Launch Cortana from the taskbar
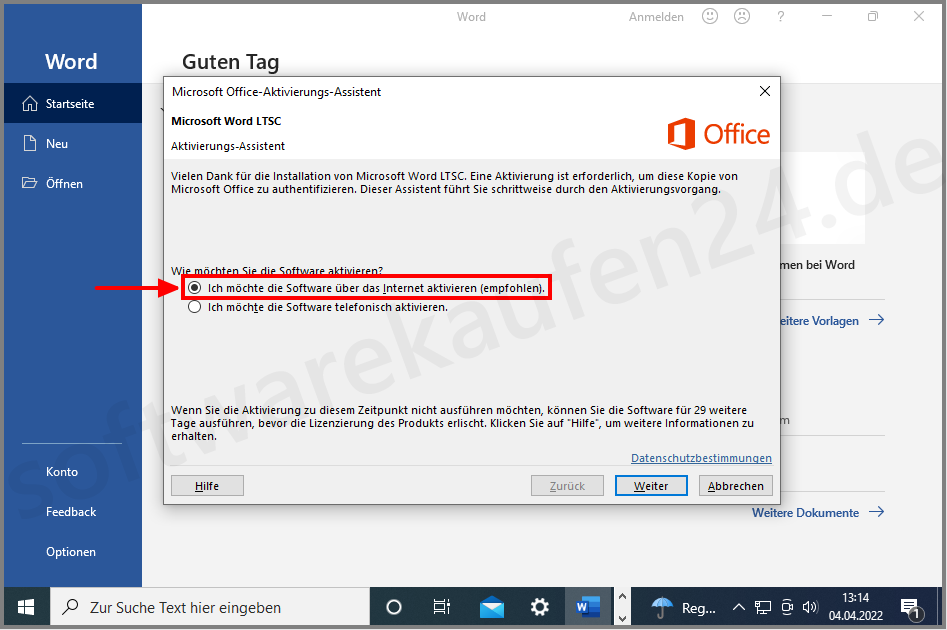 tap(393, 606)
